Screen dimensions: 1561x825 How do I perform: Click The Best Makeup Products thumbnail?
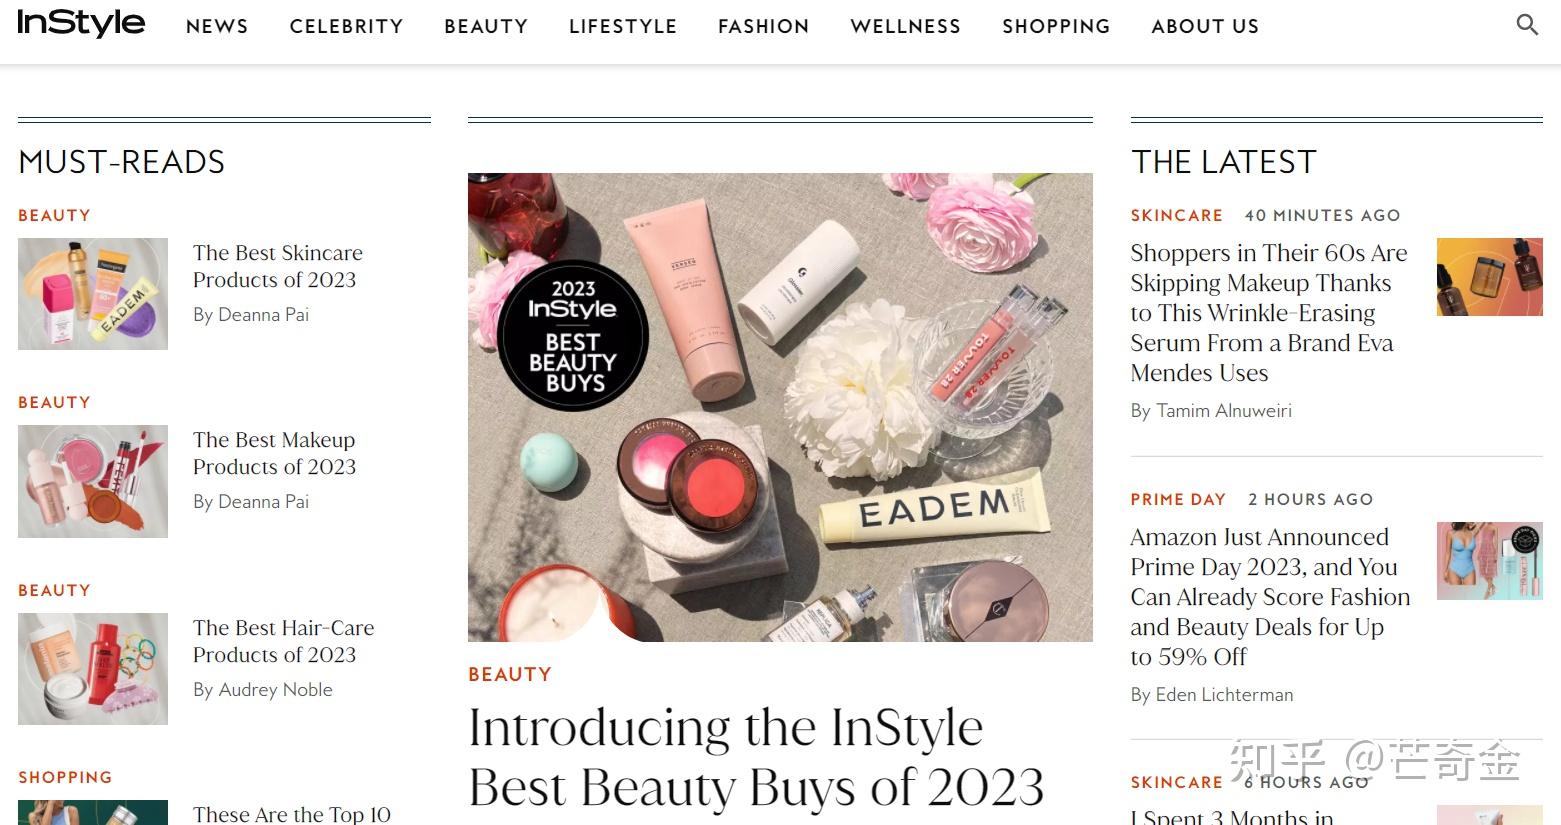[93, 481]
